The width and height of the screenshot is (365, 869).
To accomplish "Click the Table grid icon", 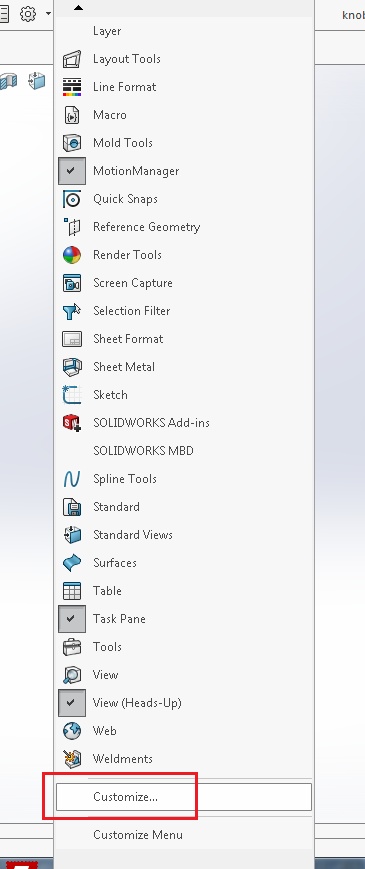I will click(x=72, y=591).
